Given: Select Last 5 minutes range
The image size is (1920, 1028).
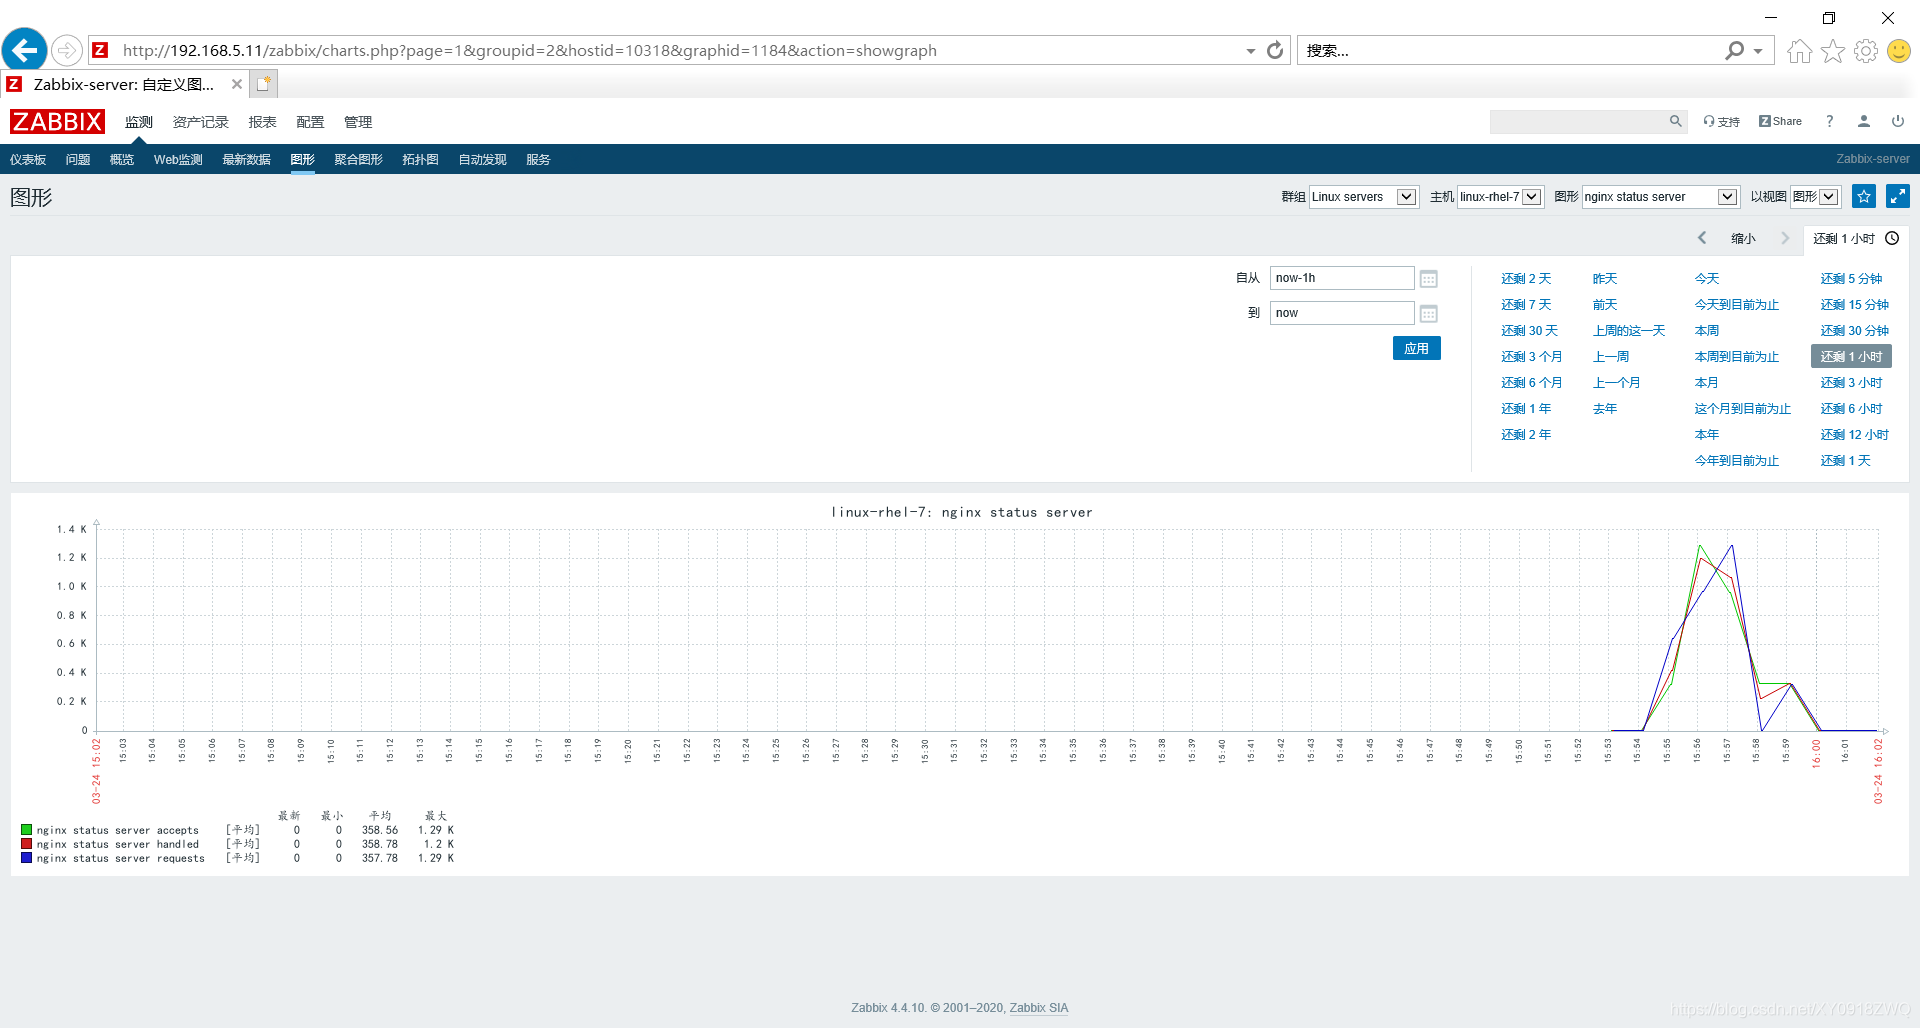Looking at the screenshot, I should point(1851,279).
